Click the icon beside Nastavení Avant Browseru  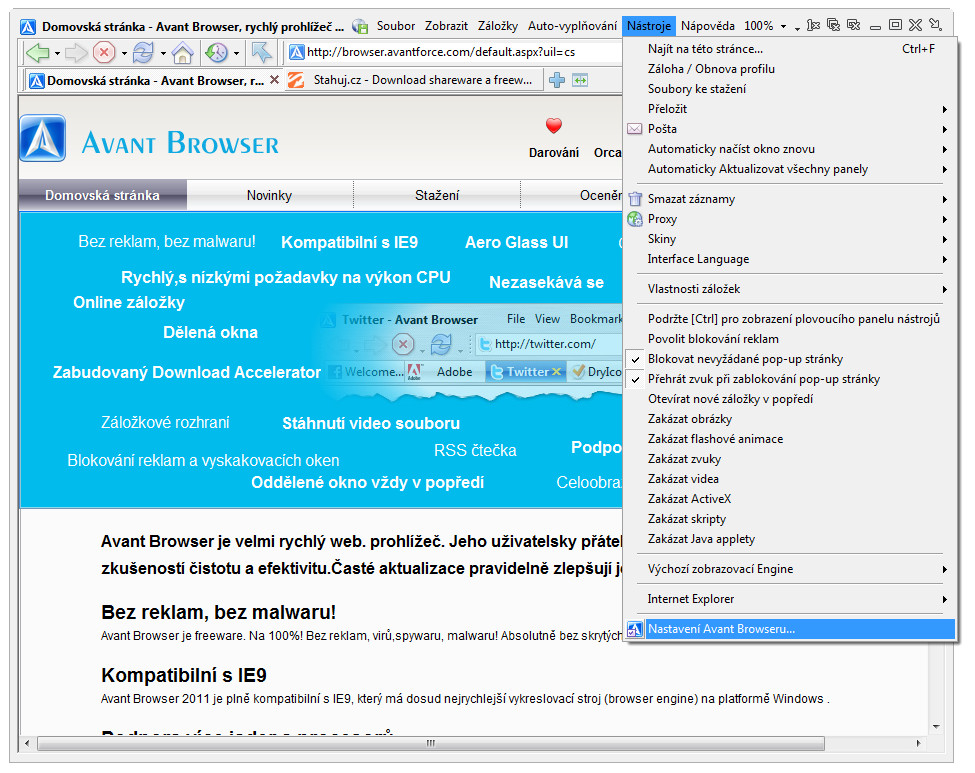pos(634,629)
